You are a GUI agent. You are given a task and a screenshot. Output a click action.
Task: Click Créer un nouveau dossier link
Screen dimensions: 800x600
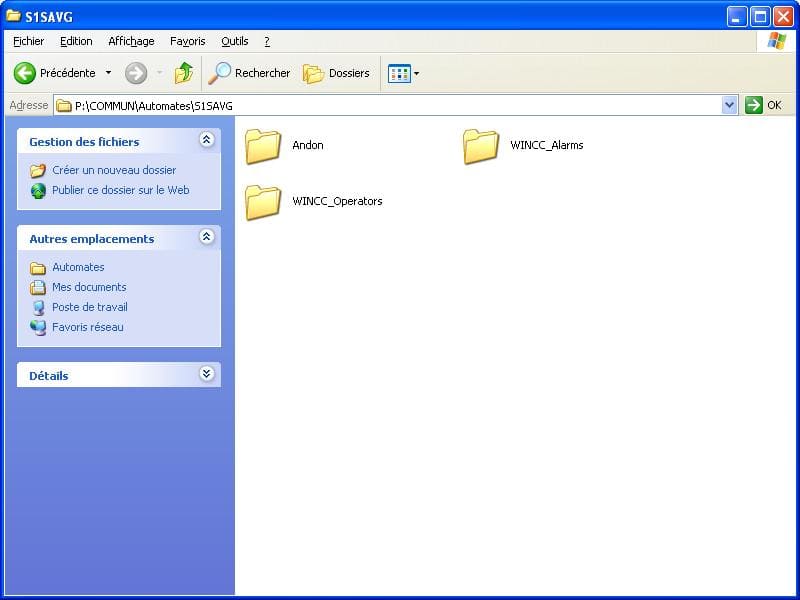[114, 170]
